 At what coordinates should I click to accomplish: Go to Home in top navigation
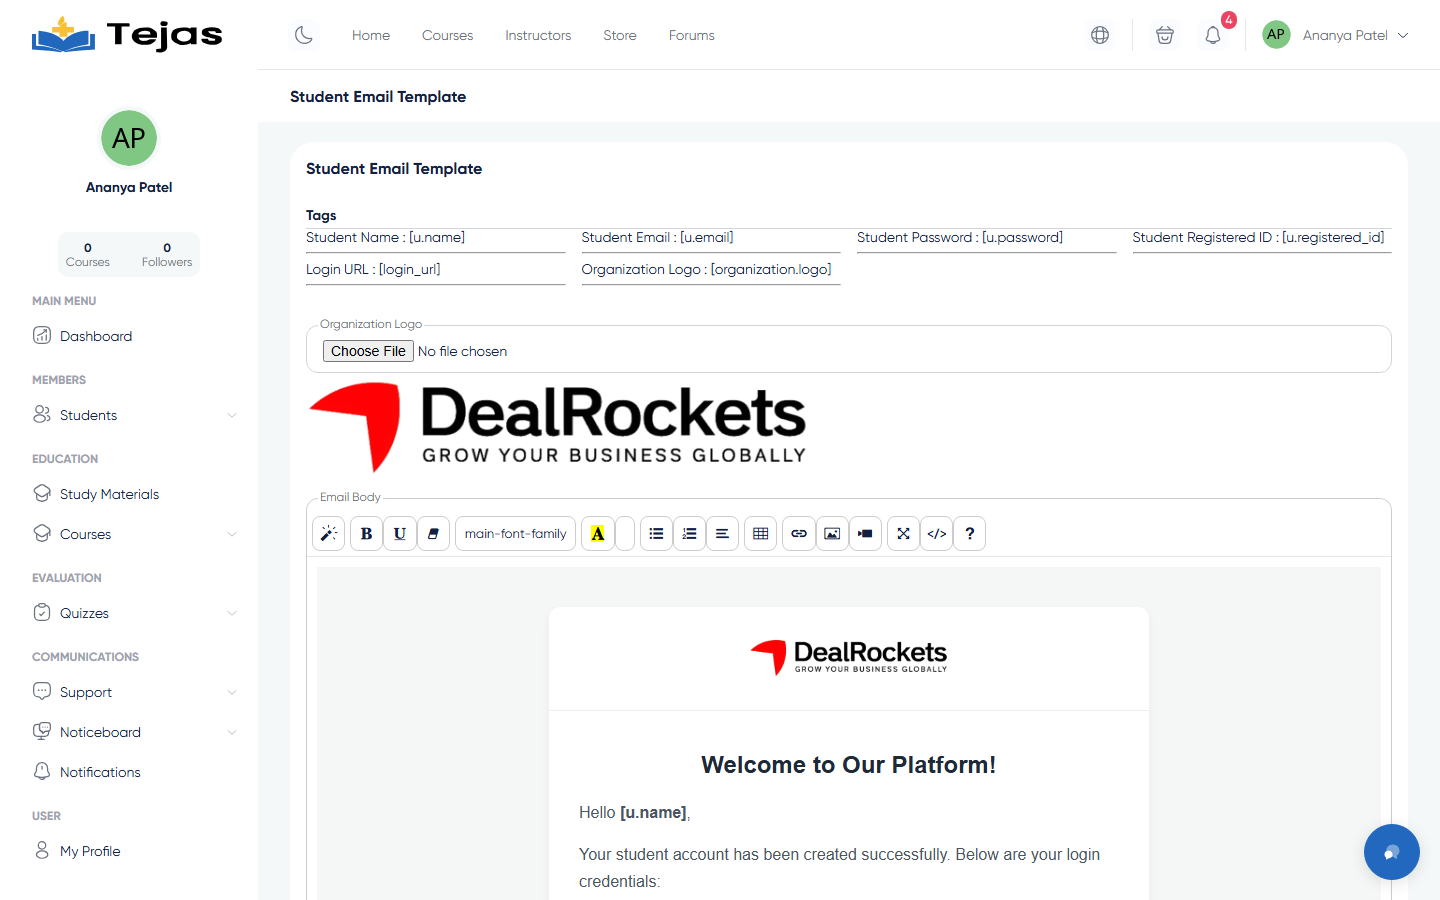point(371,35)
